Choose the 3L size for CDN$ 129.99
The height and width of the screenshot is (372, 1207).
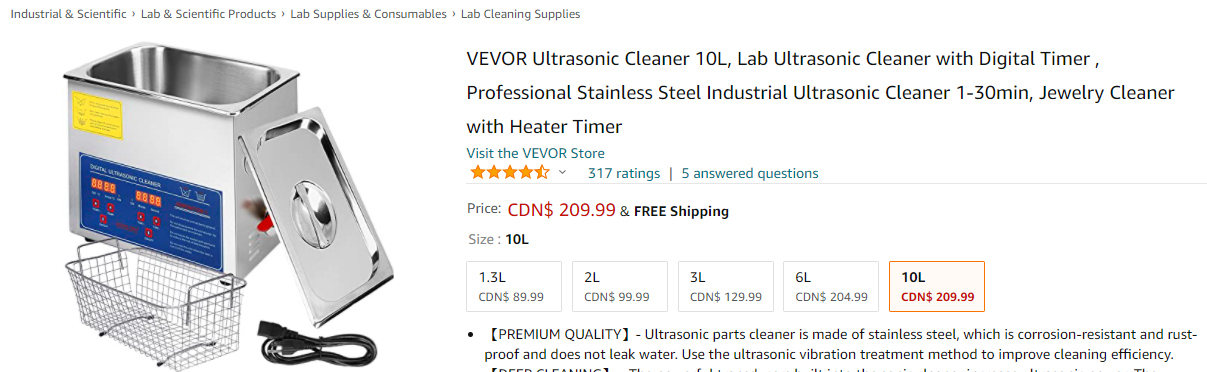coord(725,287)
